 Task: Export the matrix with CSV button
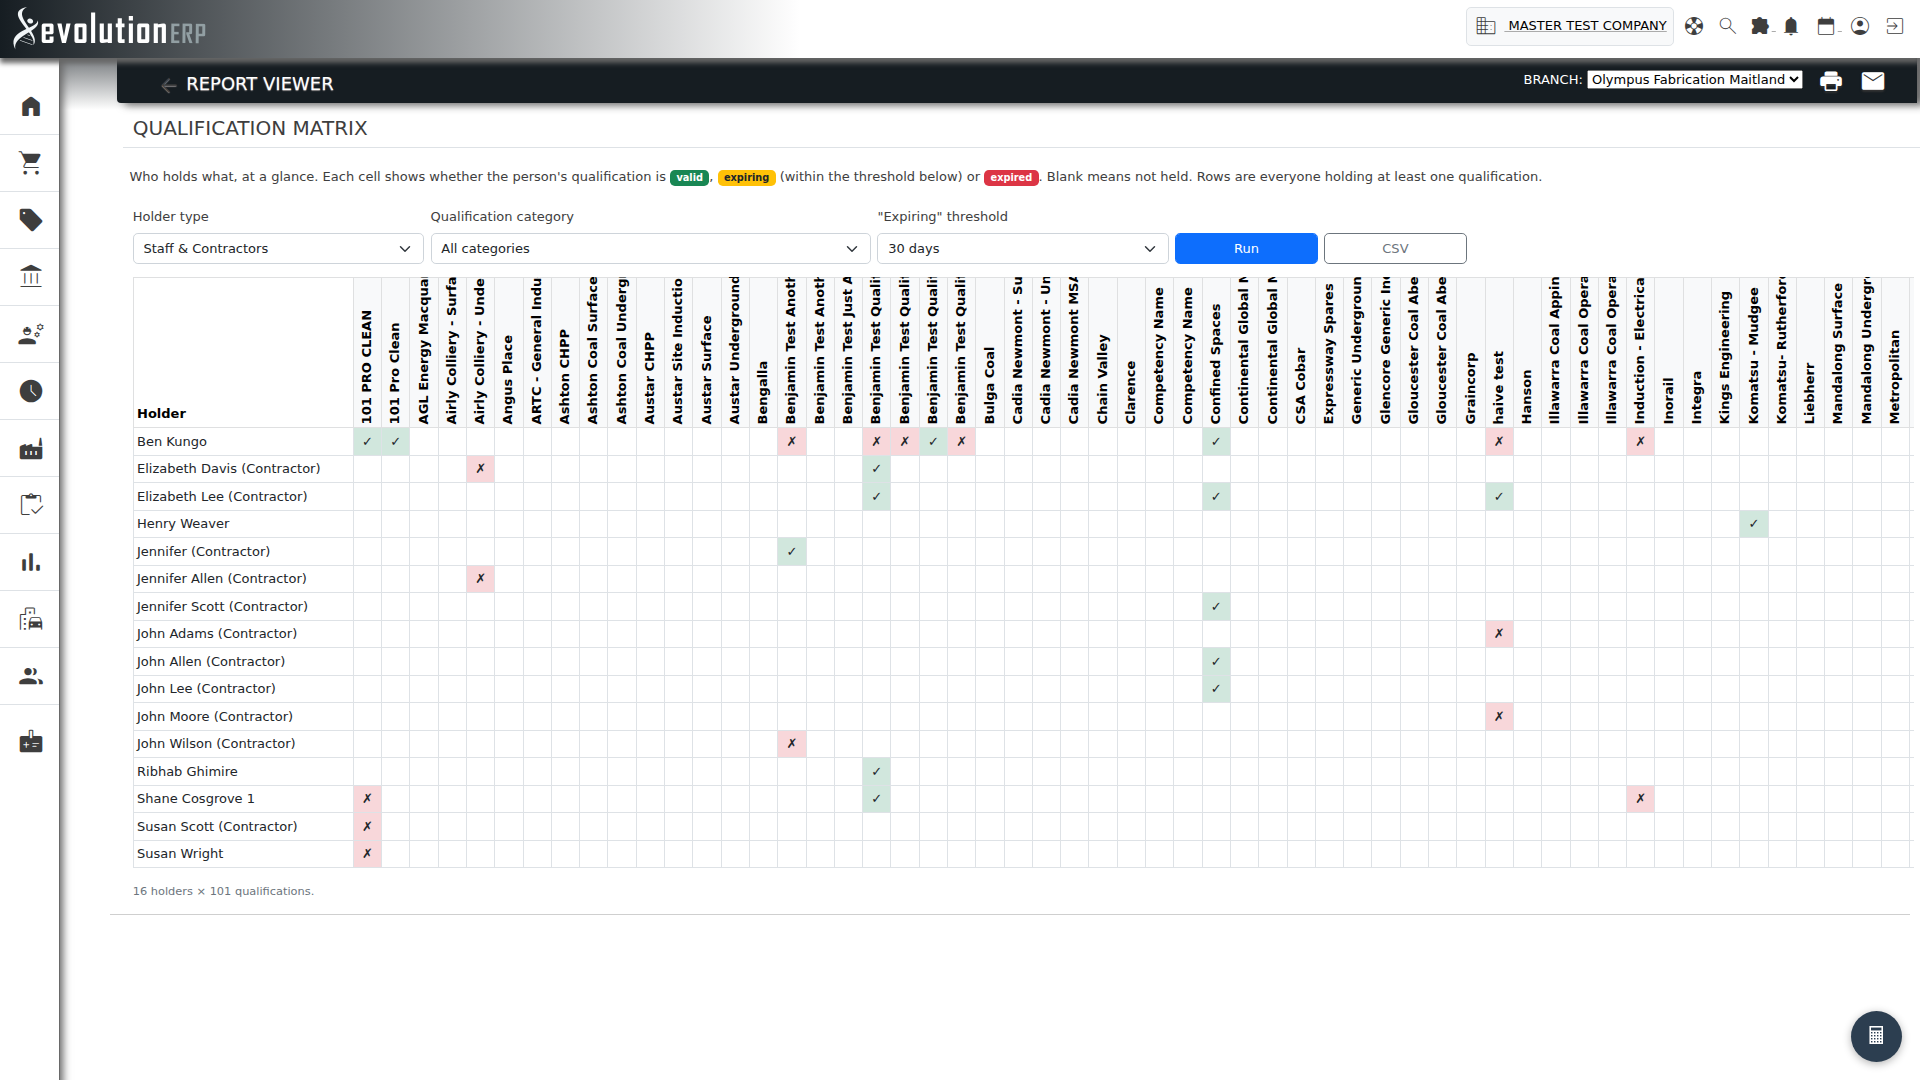(x=1395, y=249)
